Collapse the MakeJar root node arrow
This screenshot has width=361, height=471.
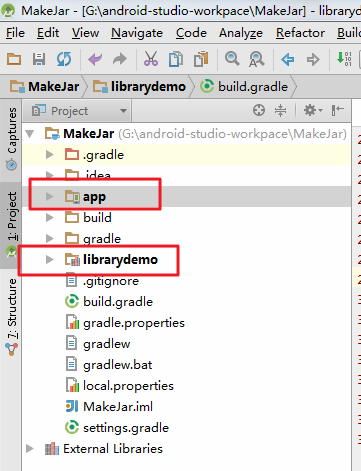(x=30, y=134)
